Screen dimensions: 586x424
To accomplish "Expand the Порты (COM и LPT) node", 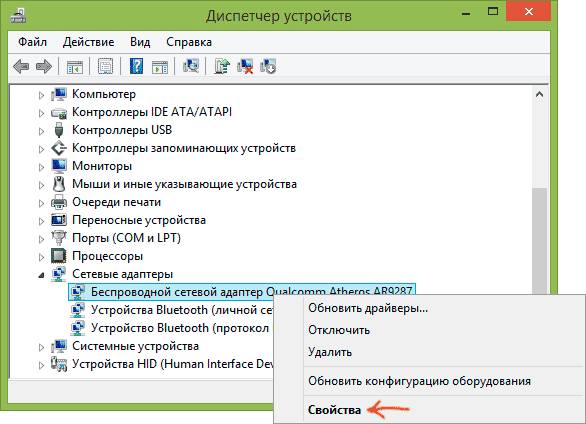I will tap(41, 239).
